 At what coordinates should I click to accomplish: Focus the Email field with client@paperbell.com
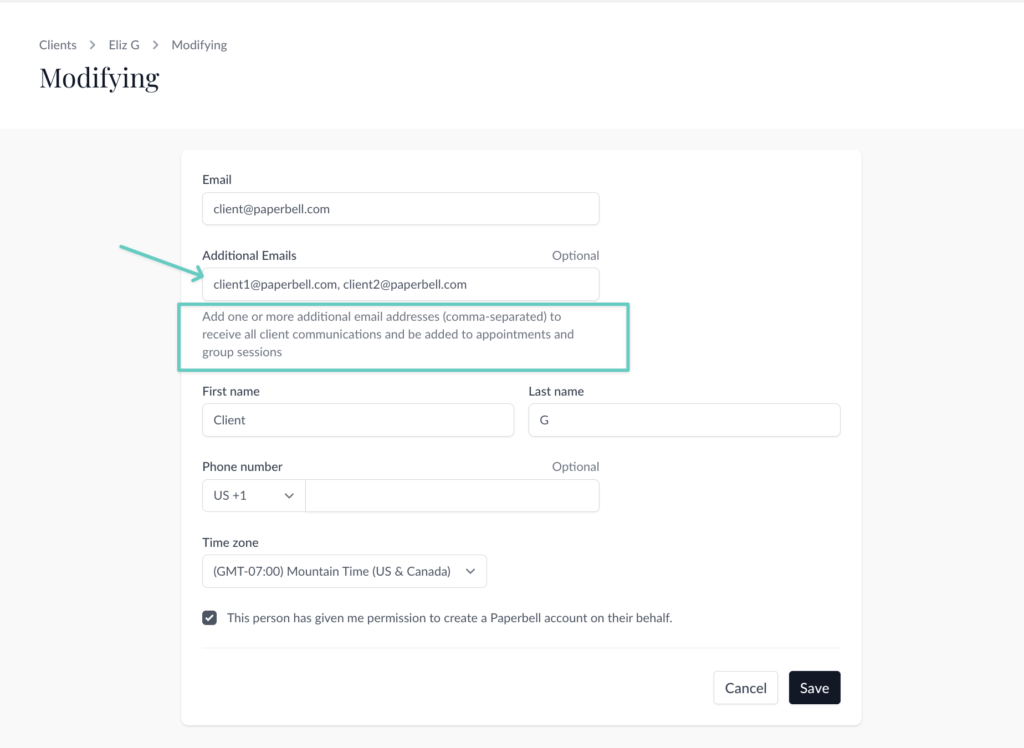coord(400,209)
